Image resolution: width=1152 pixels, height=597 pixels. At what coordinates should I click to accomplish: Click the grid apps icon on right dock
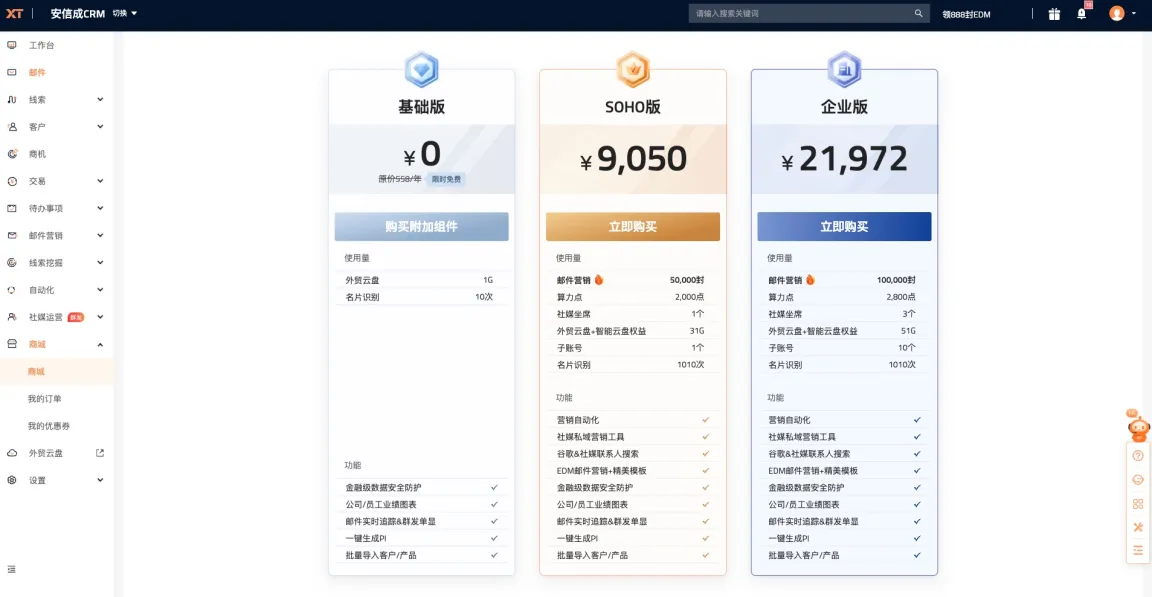click(1138, 503)
